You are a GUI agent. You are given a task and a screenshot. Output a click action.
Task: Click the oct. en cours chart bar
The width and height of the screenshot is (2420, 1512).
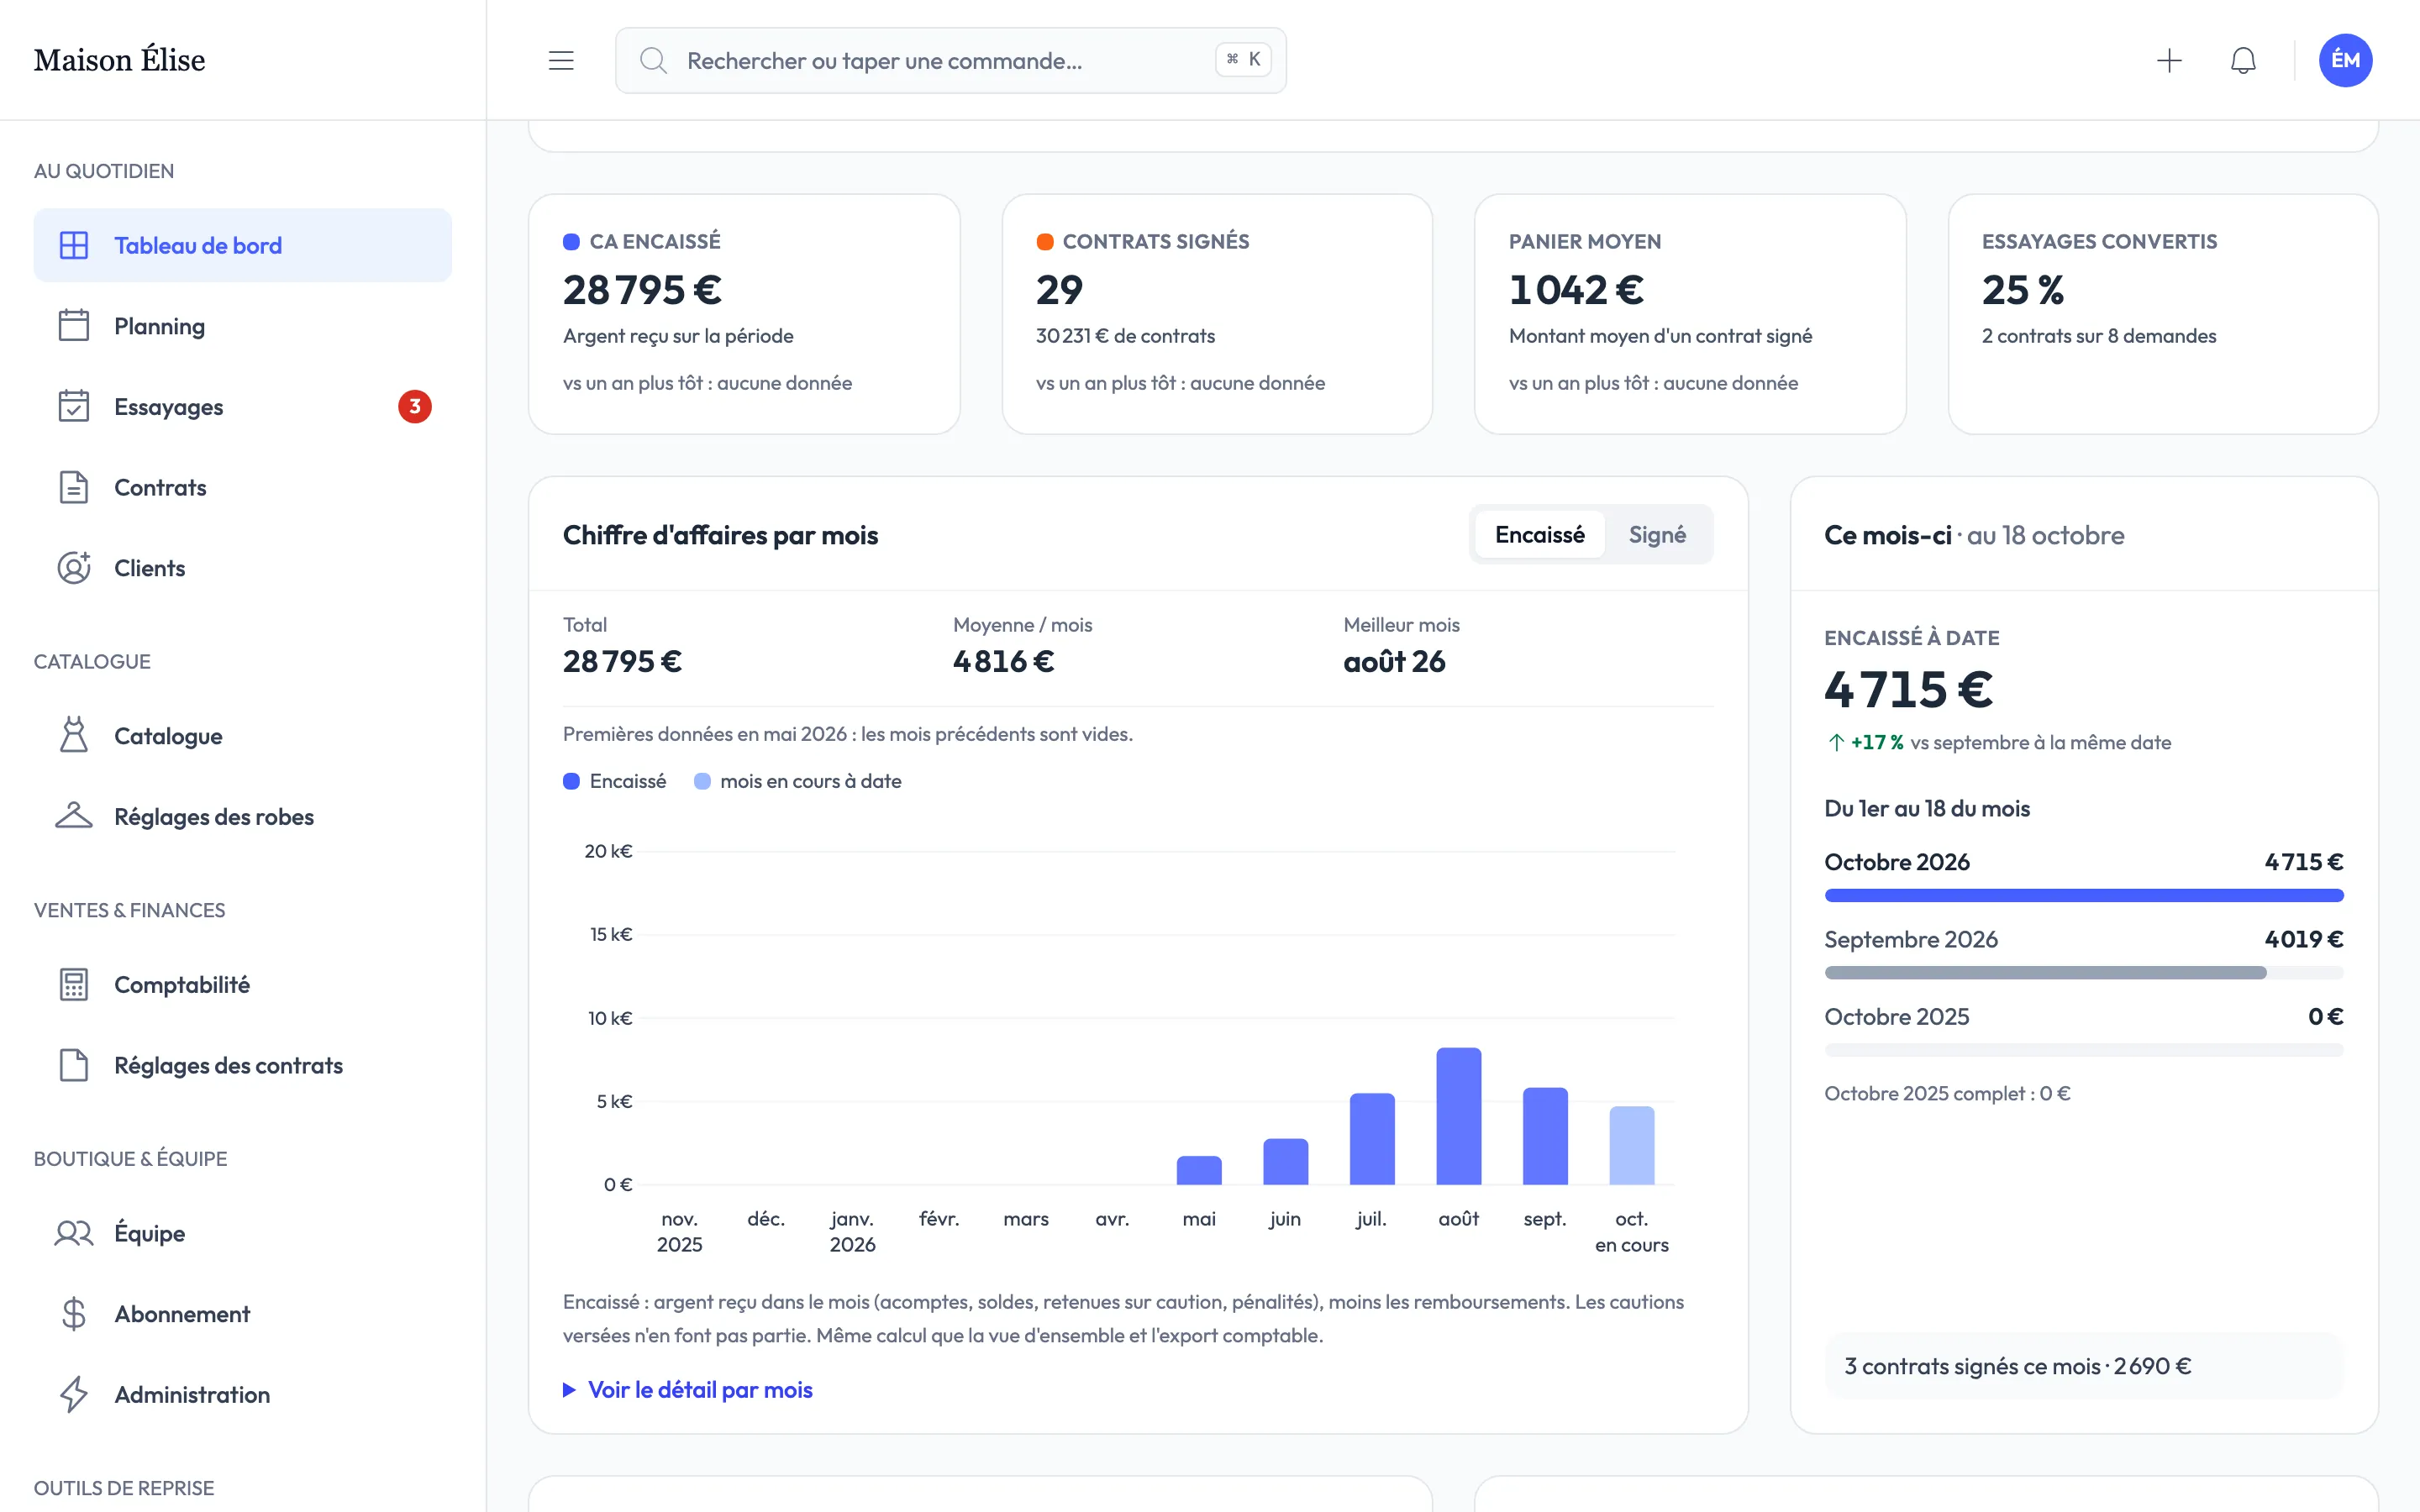(1632, 1145)
